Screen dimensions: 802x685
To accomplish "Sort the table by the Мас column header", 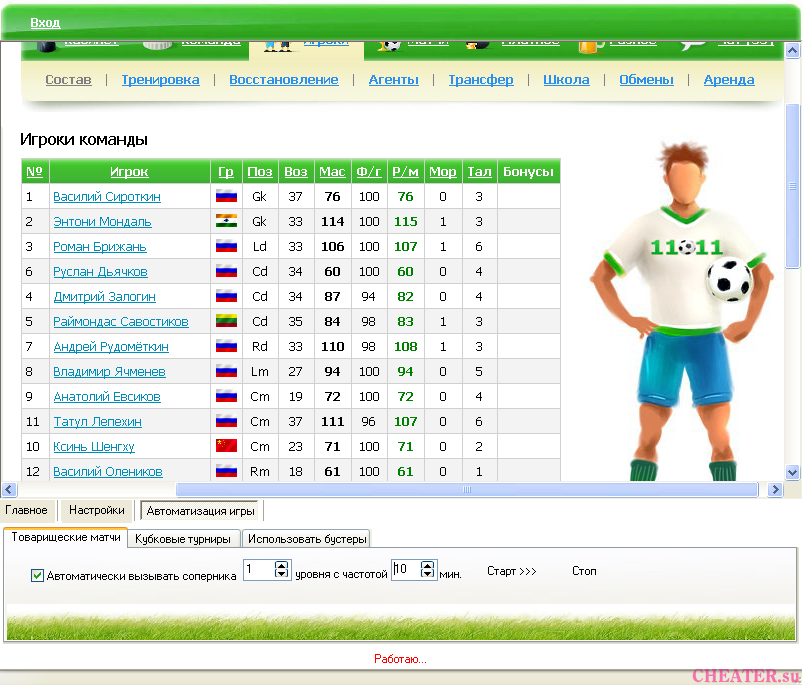I will (332, 172).
